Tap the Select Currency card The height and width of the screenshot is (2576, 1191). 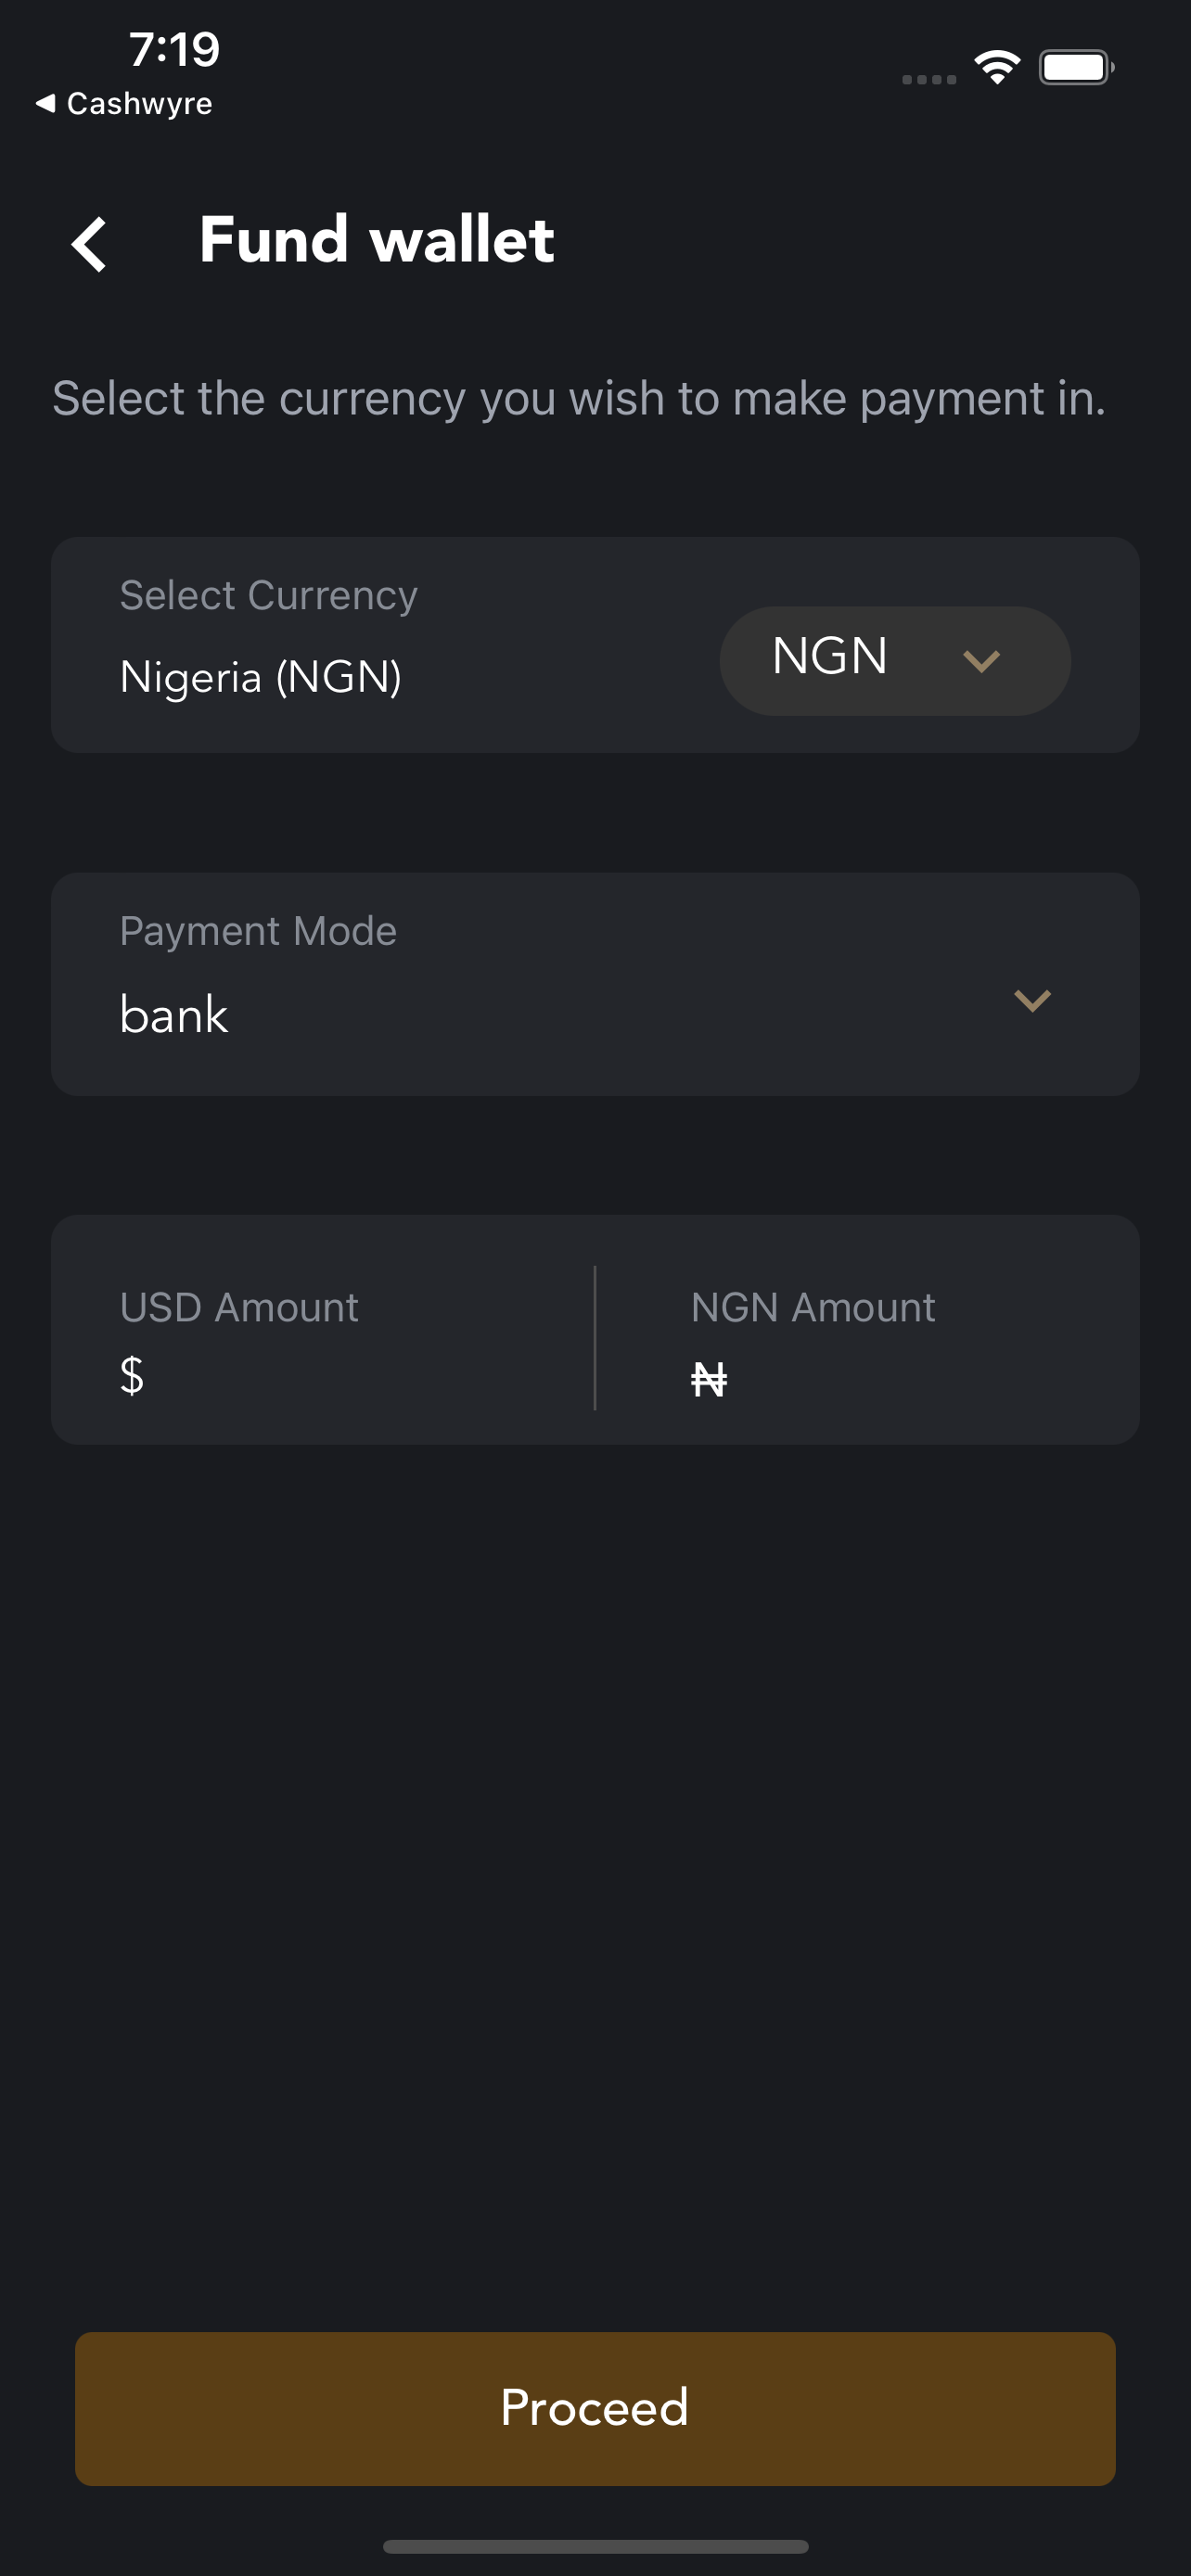tap(595, 645)
